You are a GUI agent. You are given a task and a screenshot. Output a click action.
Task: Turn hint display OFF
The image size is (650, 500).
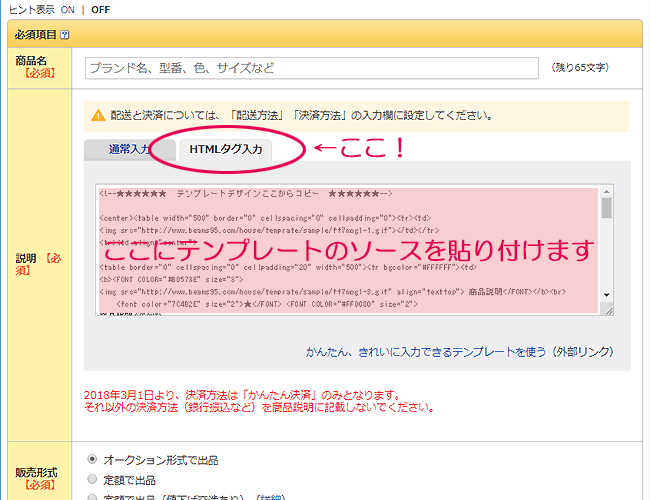(x=102, y=8)
